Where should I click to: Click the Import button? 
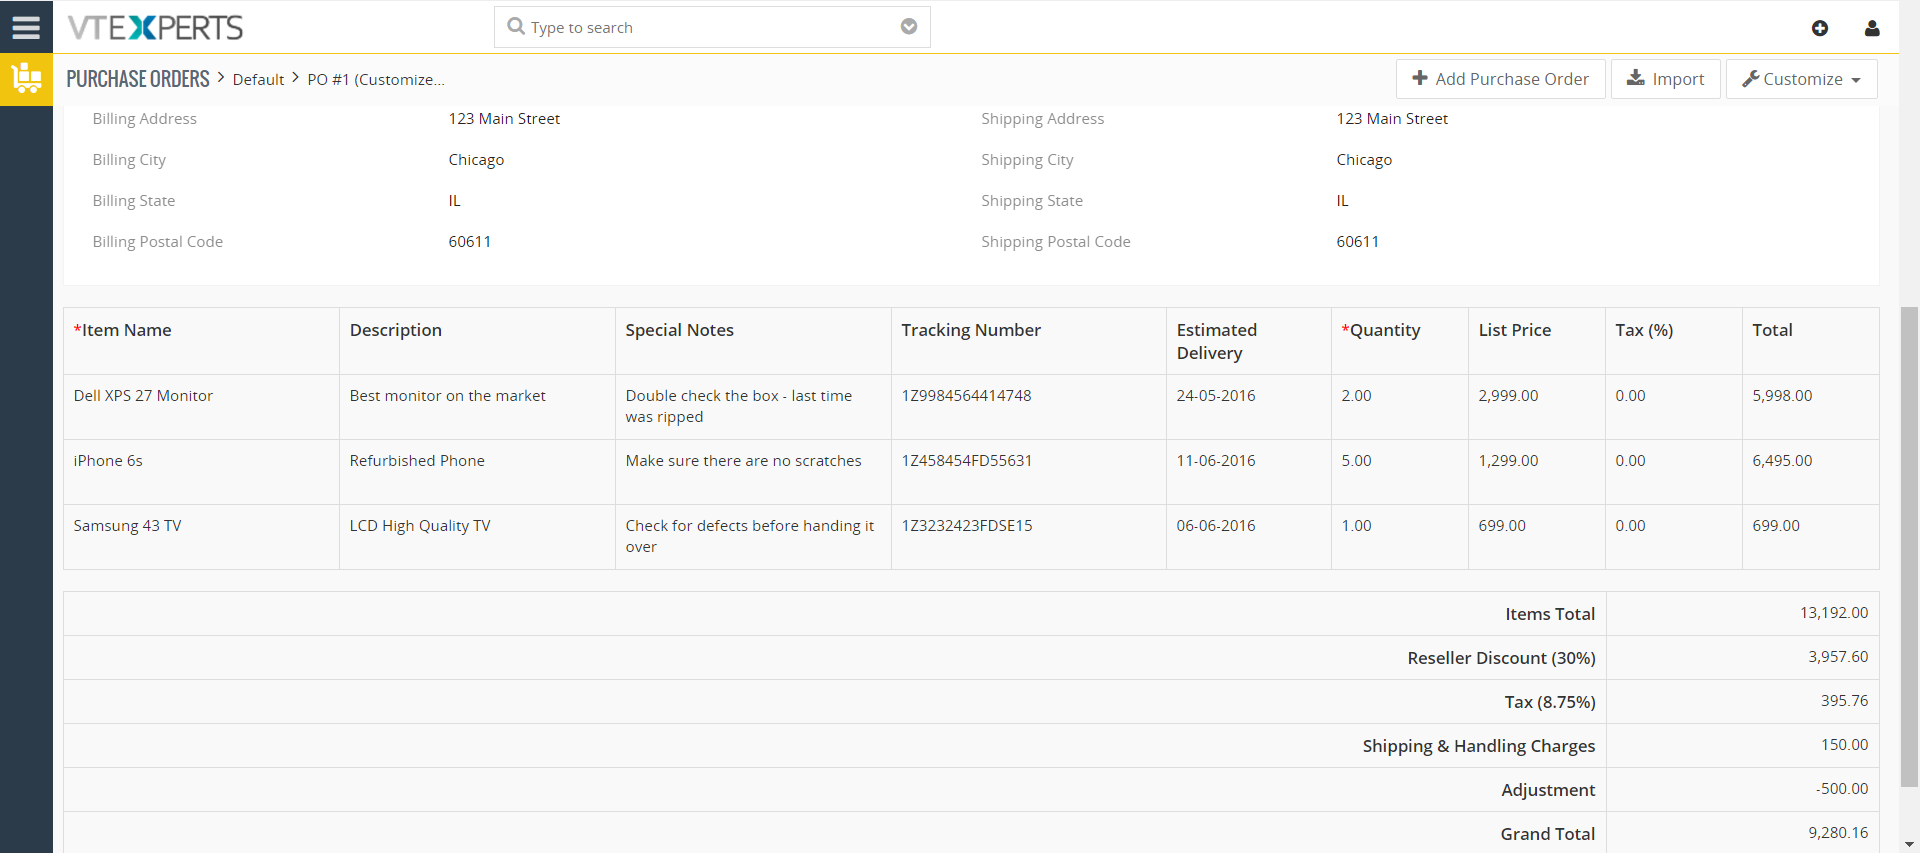[x=1665, y=79]
